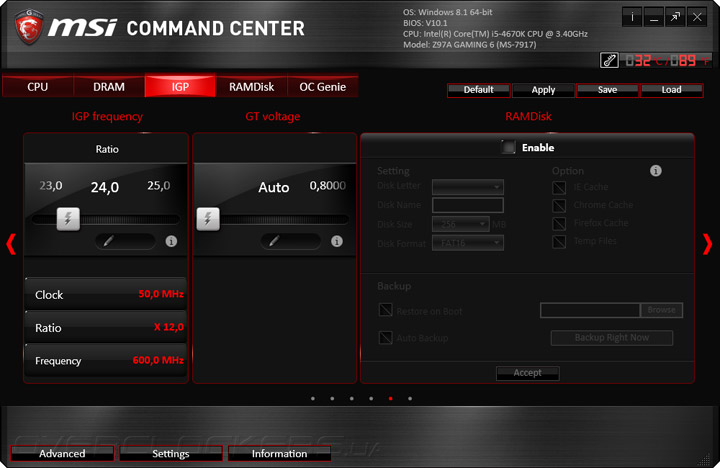Viewport: 720px width, 468px height.
Task: Click the Load profile button
Action: click(x=672, y=90)
